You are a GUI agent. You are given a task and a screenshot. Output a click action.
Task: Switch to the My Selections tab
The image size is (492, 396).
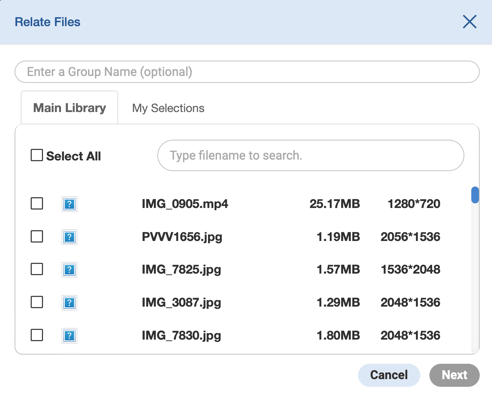pyautogui.click(x=168, y=108)
